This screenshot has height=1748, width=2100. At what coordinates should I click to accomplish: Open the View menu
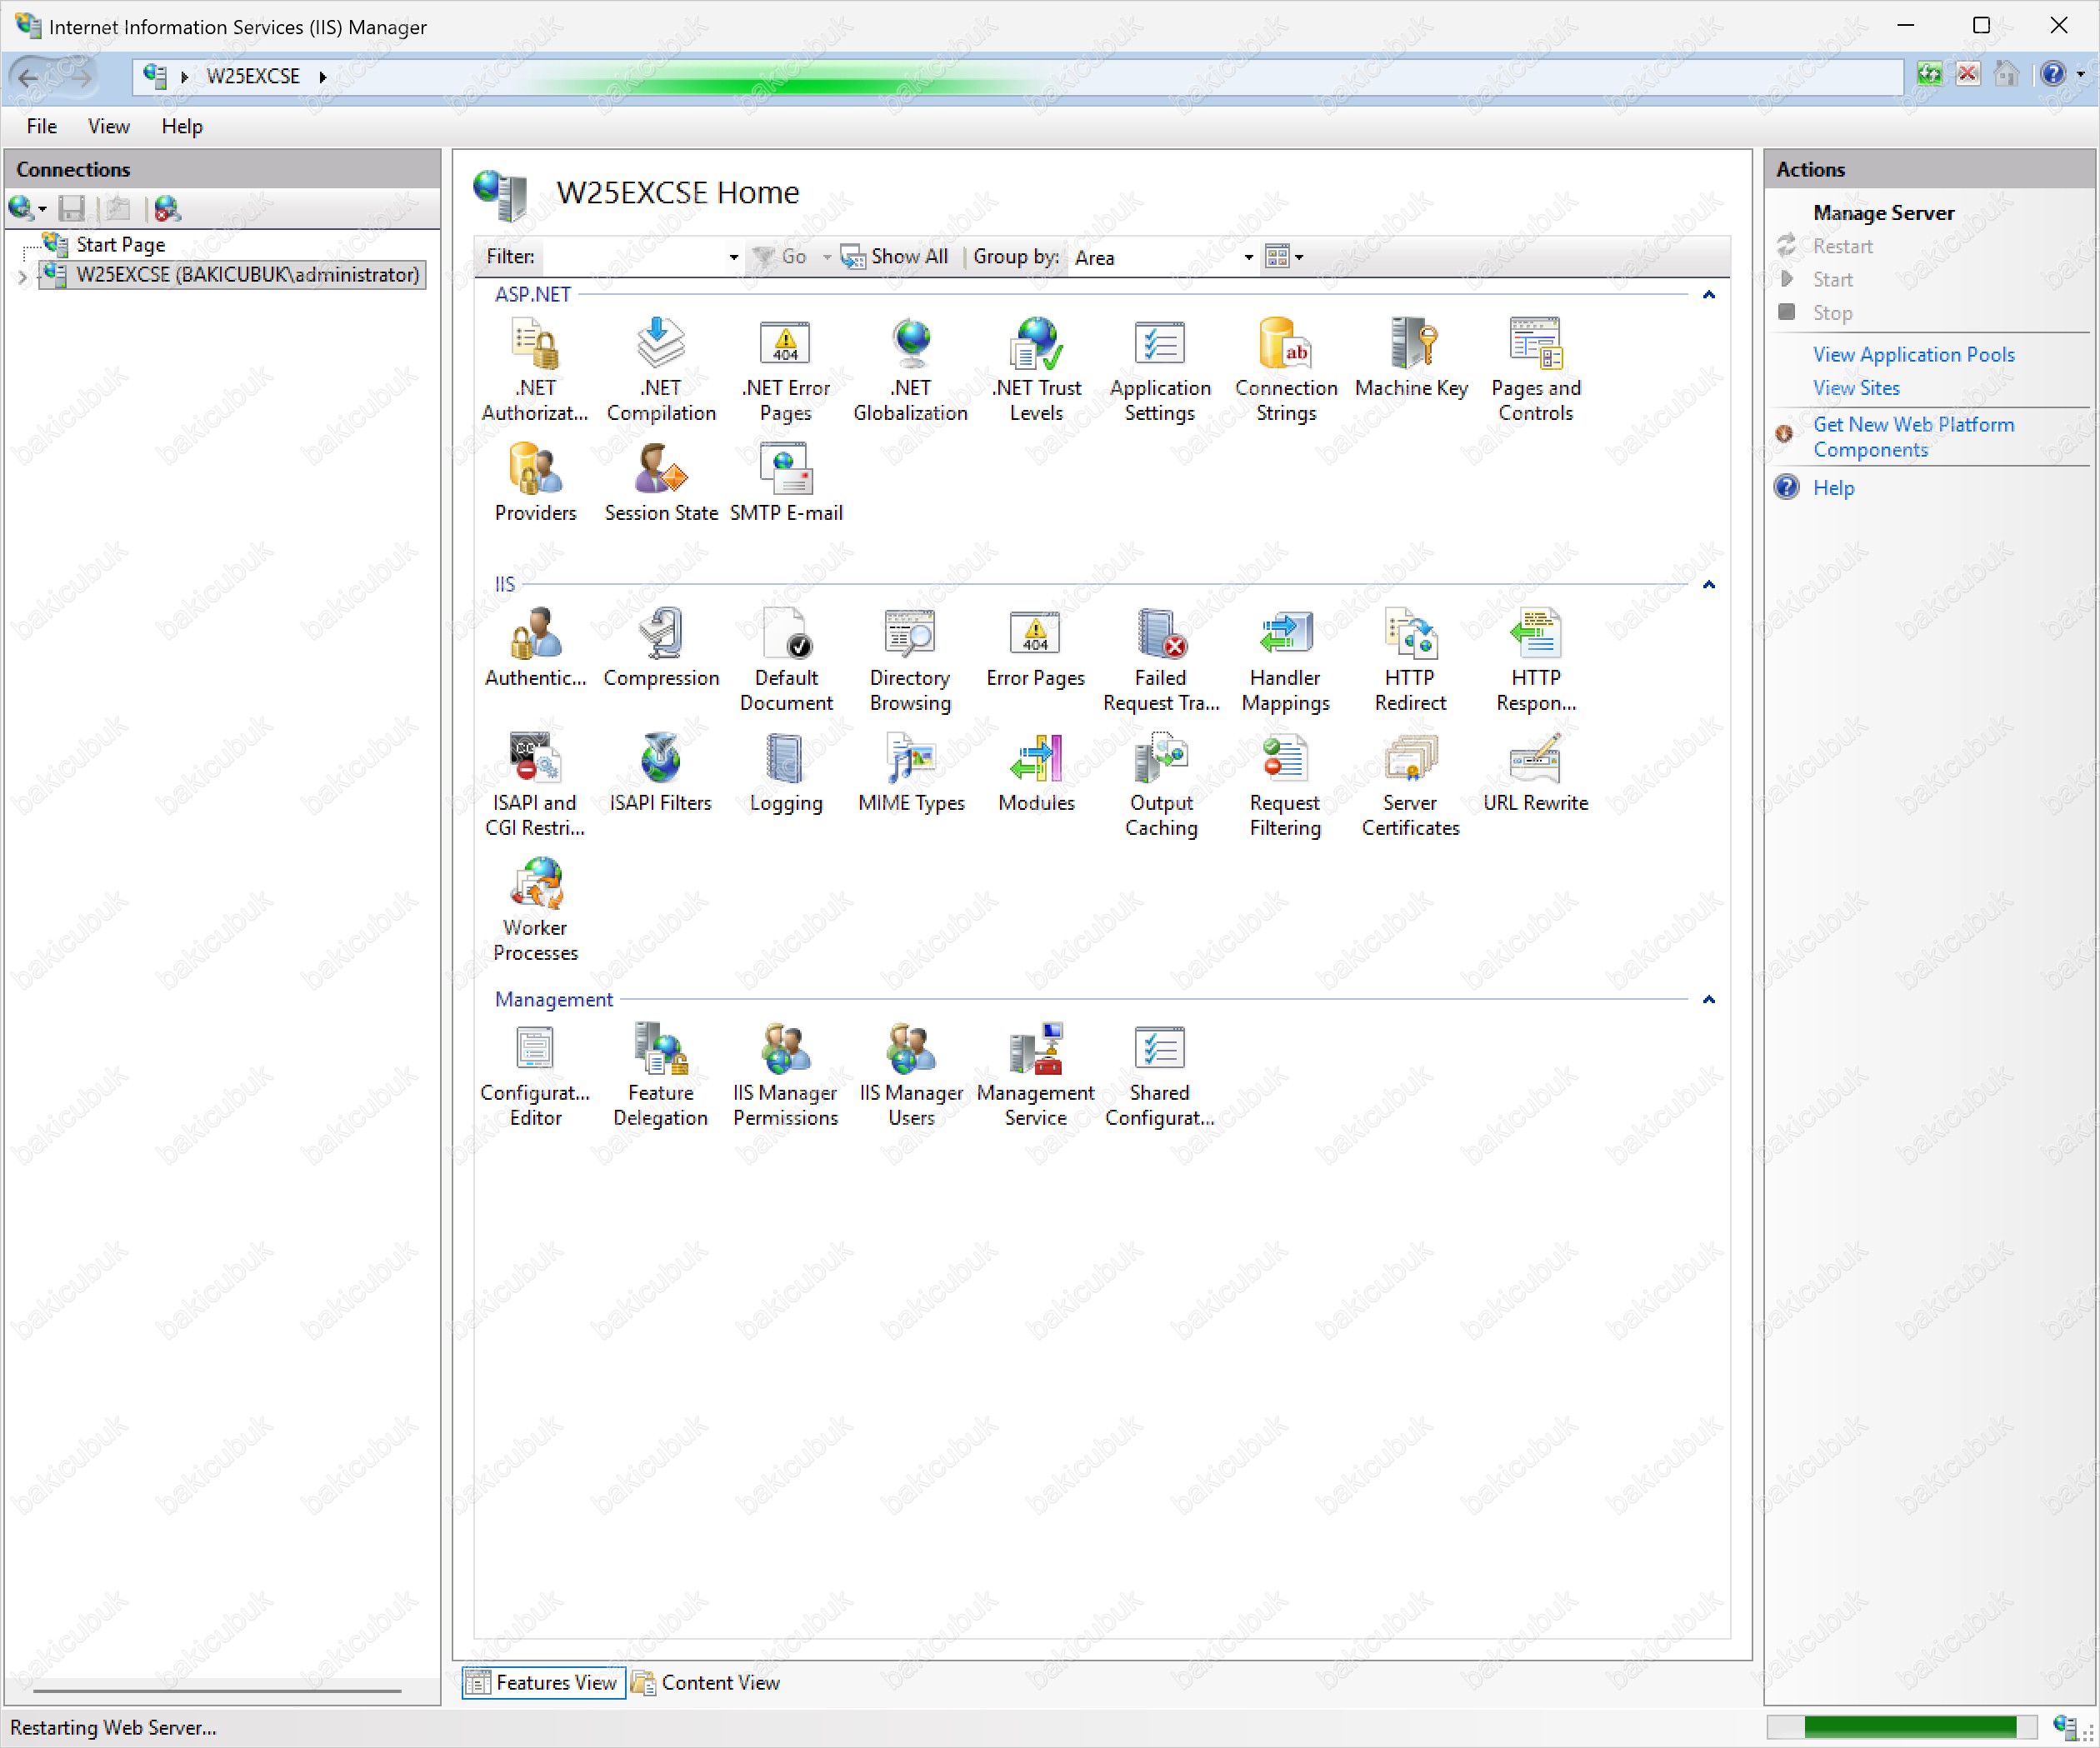(109, 127)
